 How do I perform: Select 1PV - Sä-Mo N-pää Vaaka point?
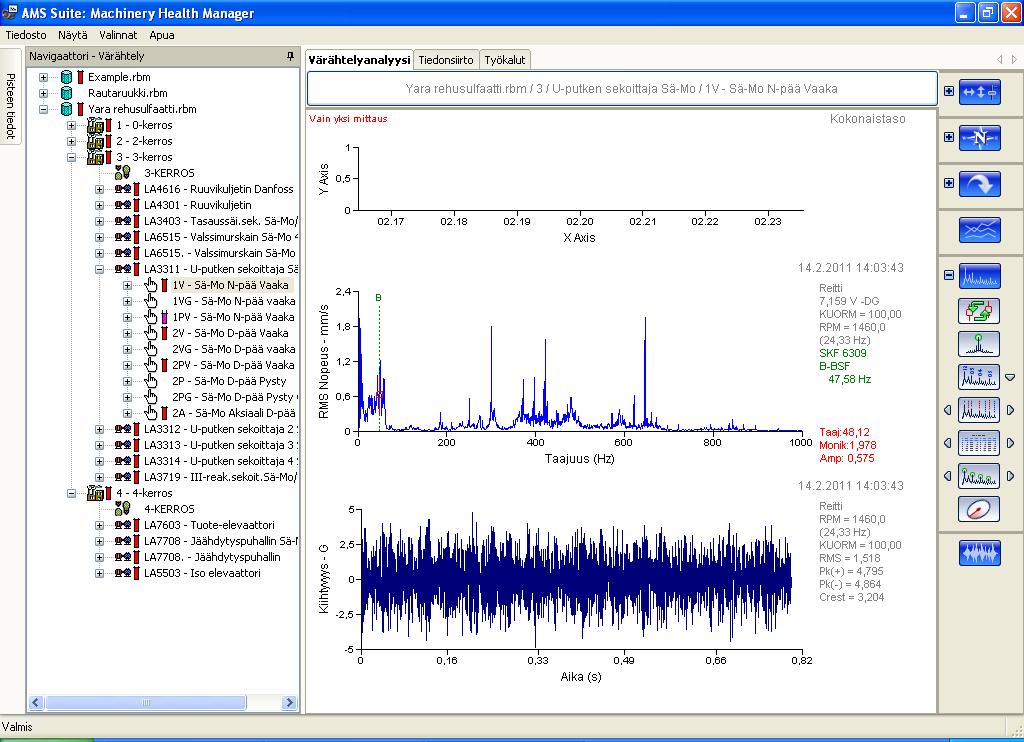(x=233, y=317)
